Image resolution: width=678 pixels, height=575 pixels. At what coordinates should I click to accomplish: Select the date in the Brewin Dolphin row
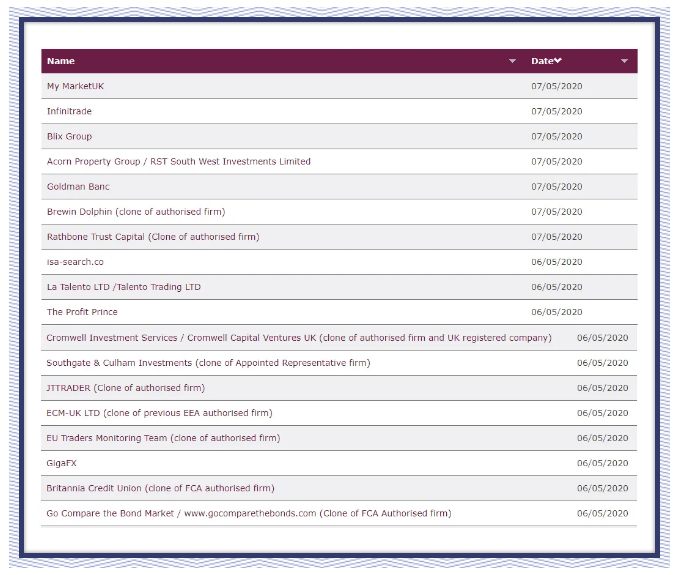click(556, 211)
